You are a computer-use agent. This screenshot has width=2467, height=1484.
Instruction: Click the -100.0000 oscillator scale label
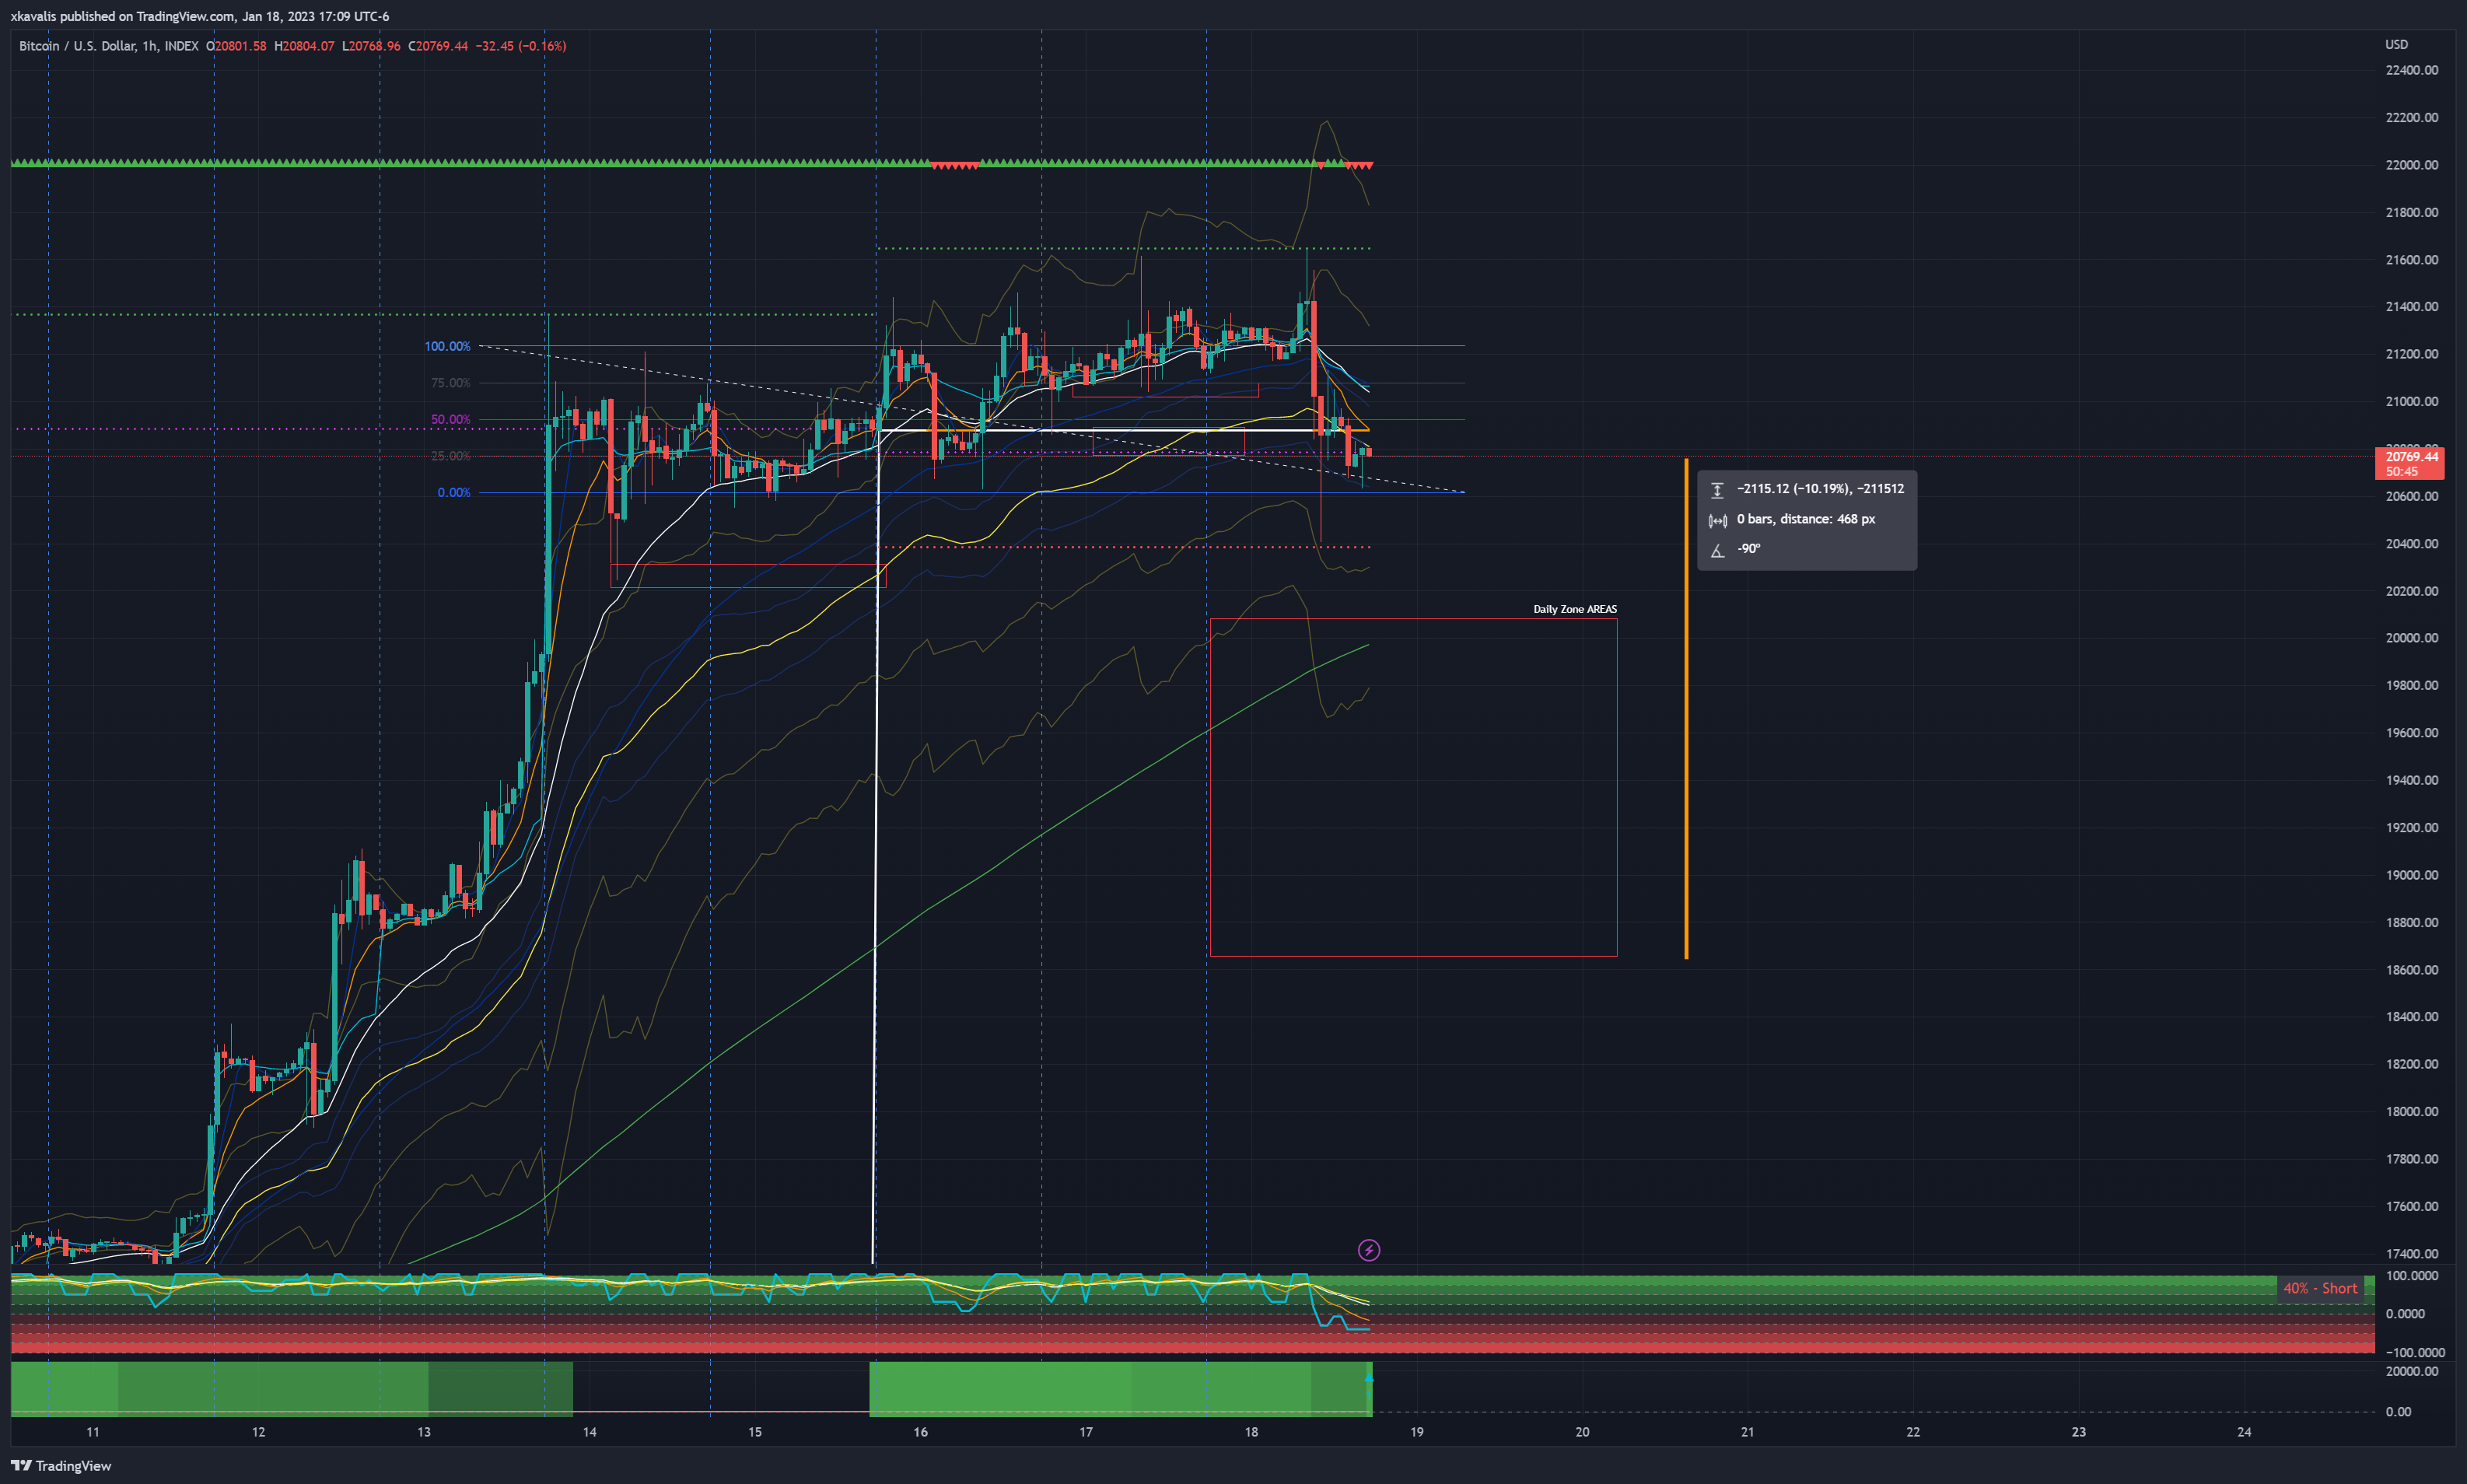2414,1353
